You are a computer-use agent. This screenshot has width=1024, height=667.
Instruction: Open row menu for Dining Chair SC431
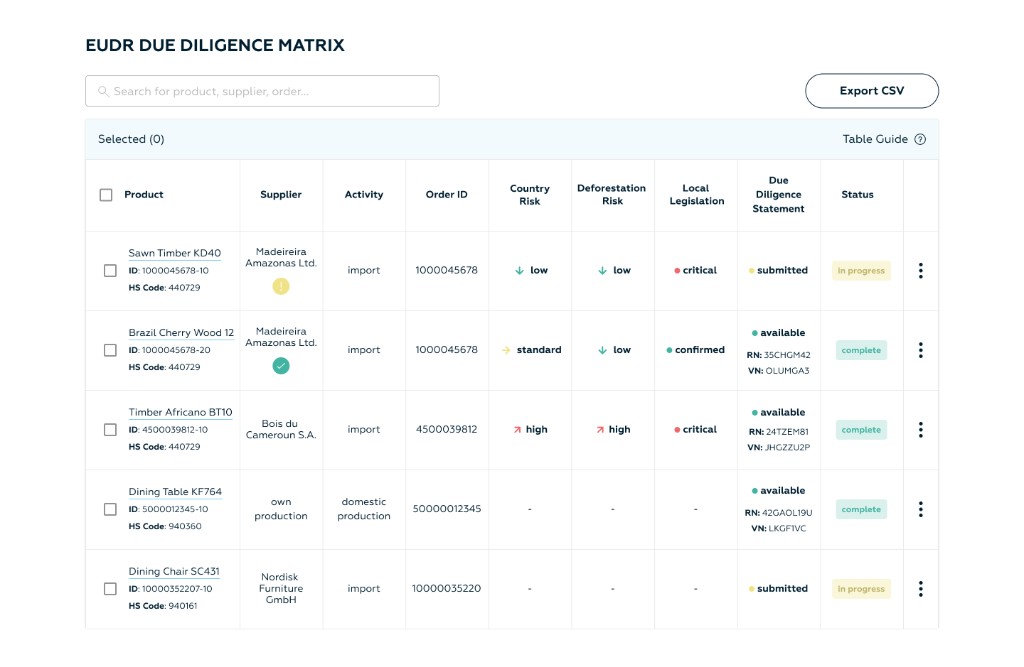coord(920,589)
